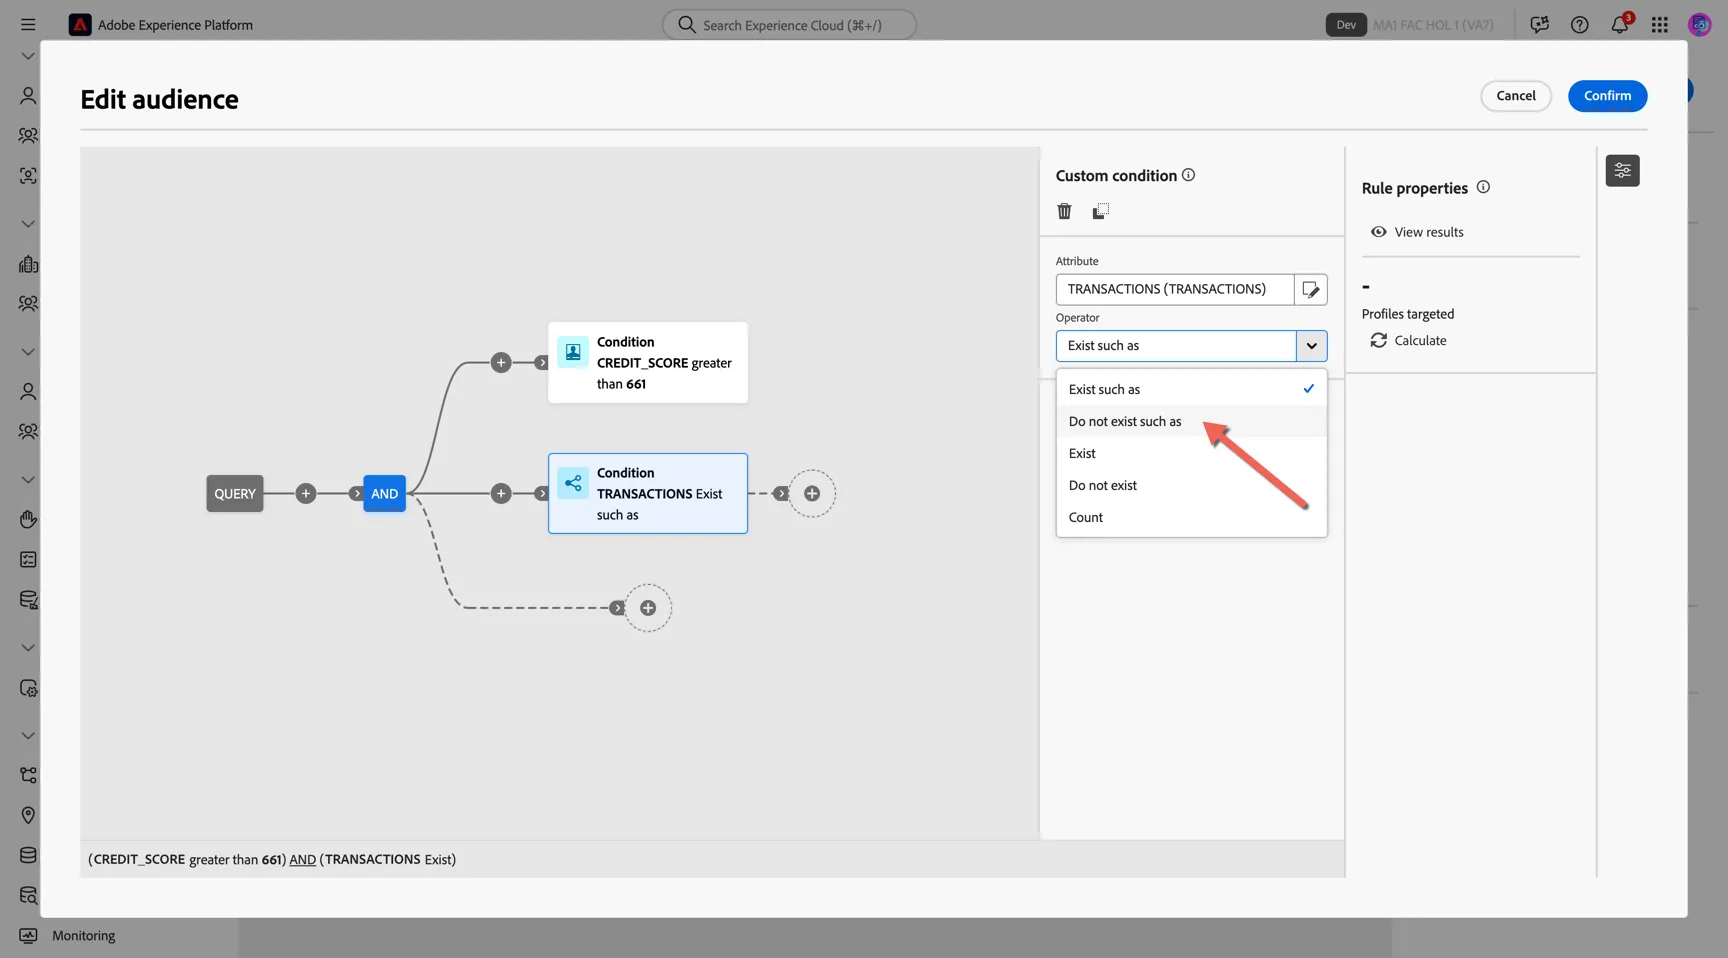Show info about Rule properties

click(x=1483, y=187)
